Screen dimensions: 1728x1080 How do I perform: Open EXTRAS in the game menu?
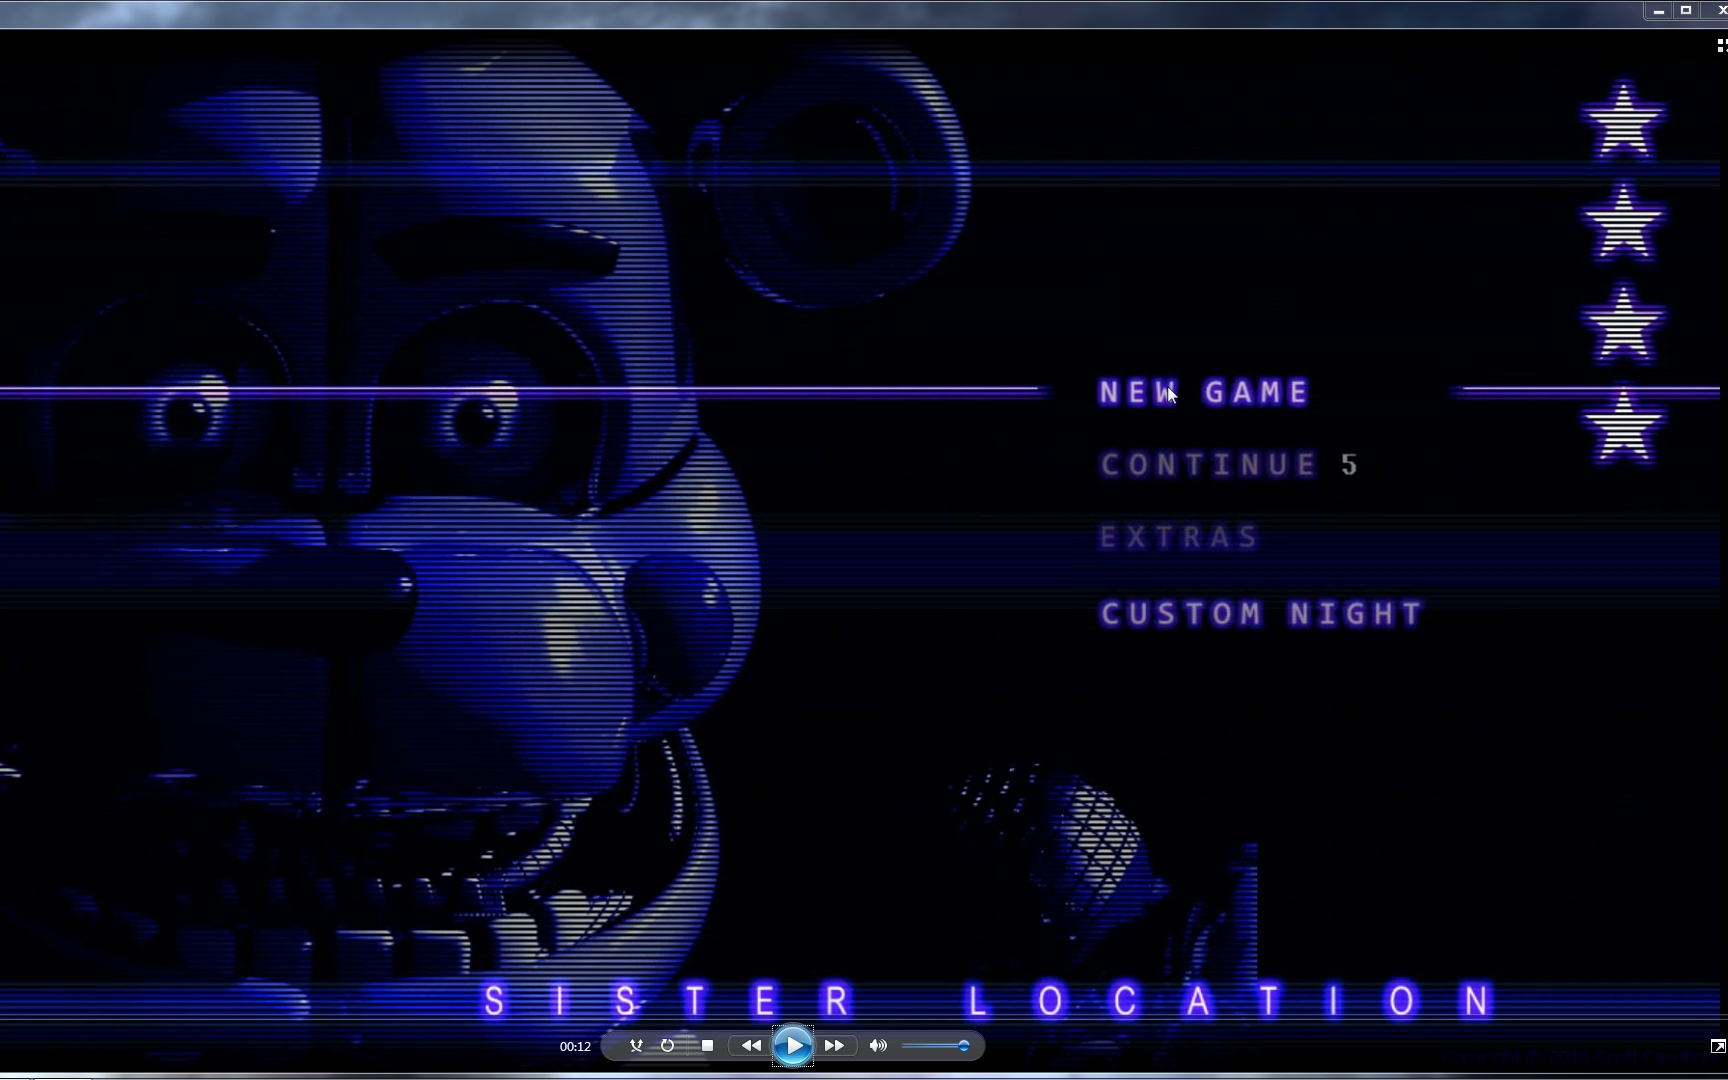click(1179, 538)
